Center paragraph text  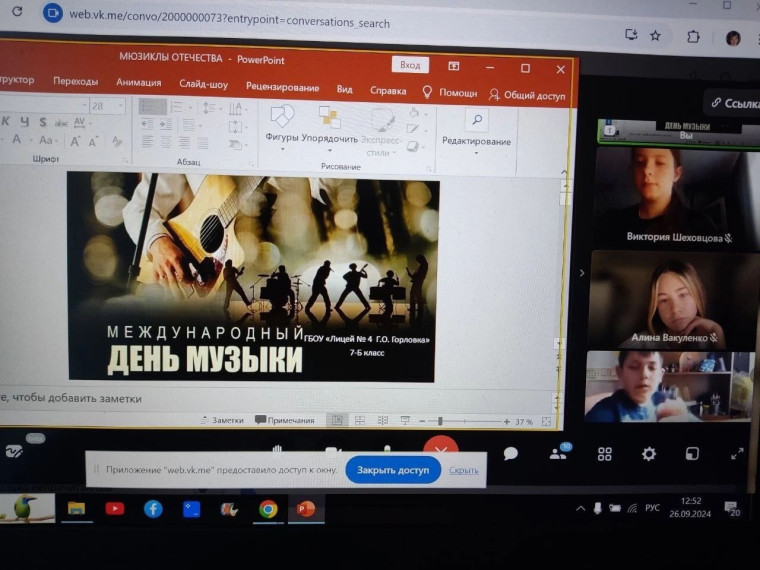point(165,142)
